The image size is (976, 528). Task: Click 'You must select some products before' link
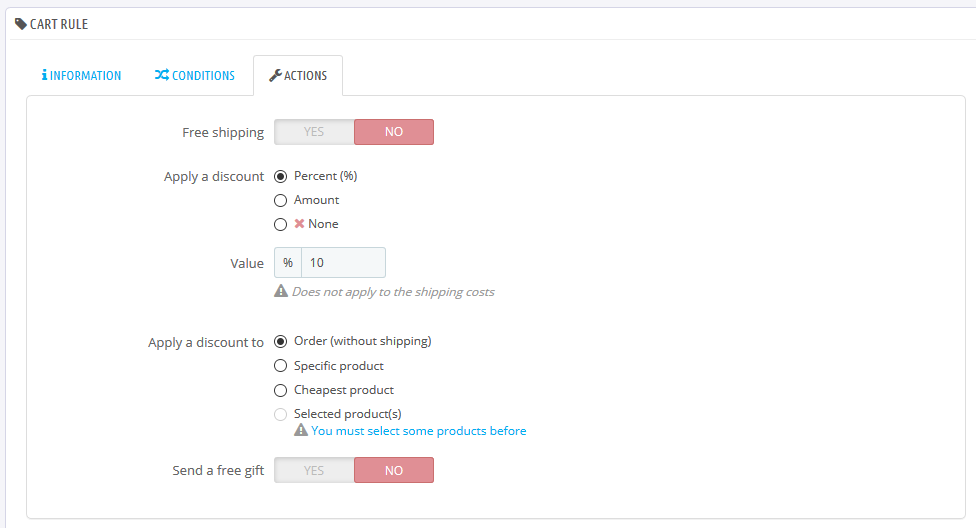pos(419,431)
